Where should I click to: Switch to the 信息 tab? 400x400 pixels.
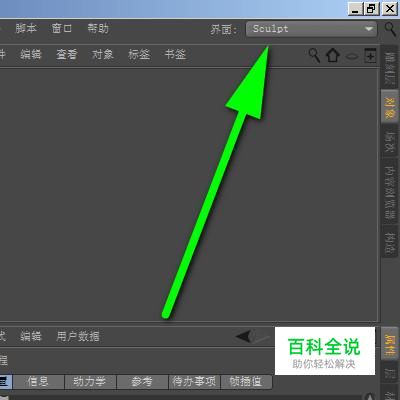pyautogui.click(x=38, y=382)
